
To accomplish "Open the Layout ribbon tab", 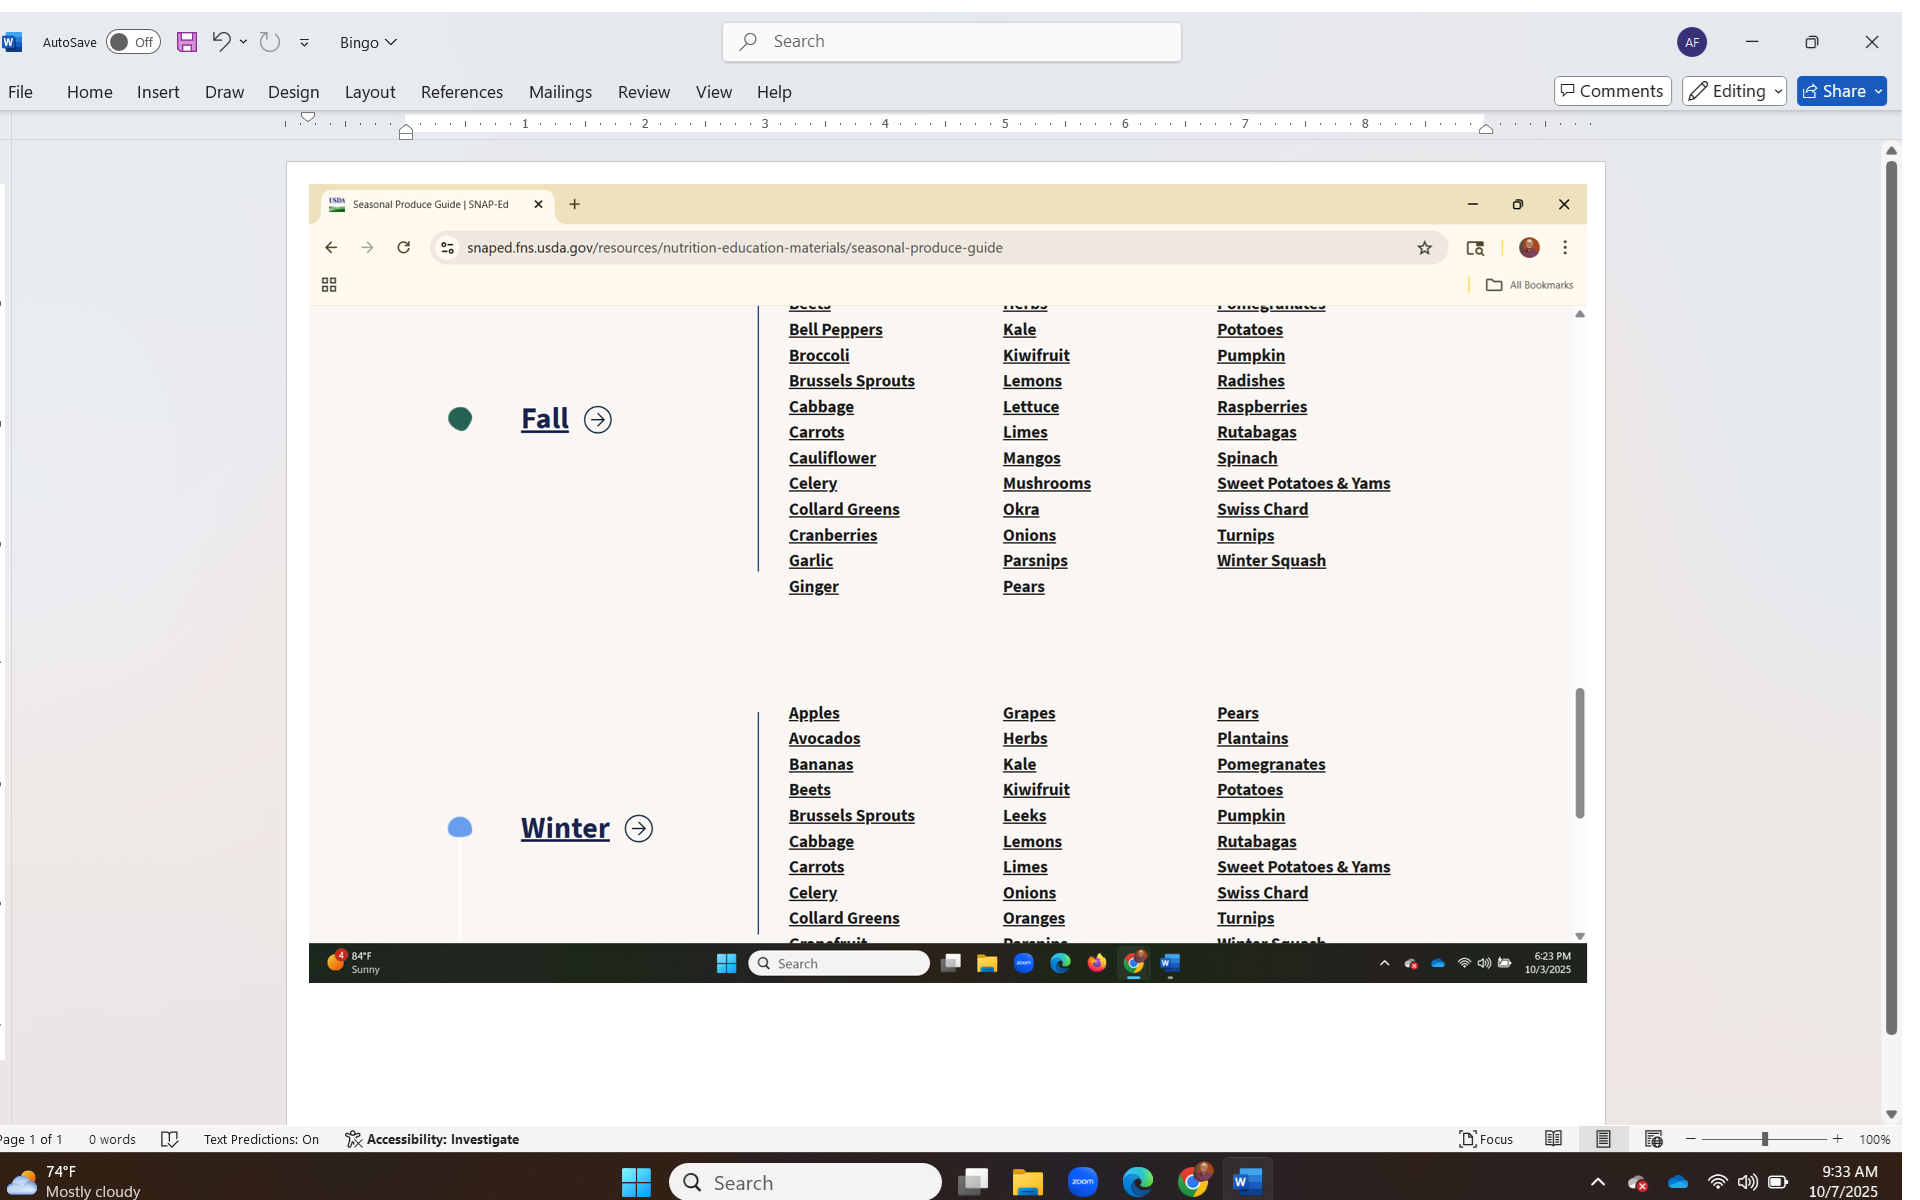I will point(370,92).
